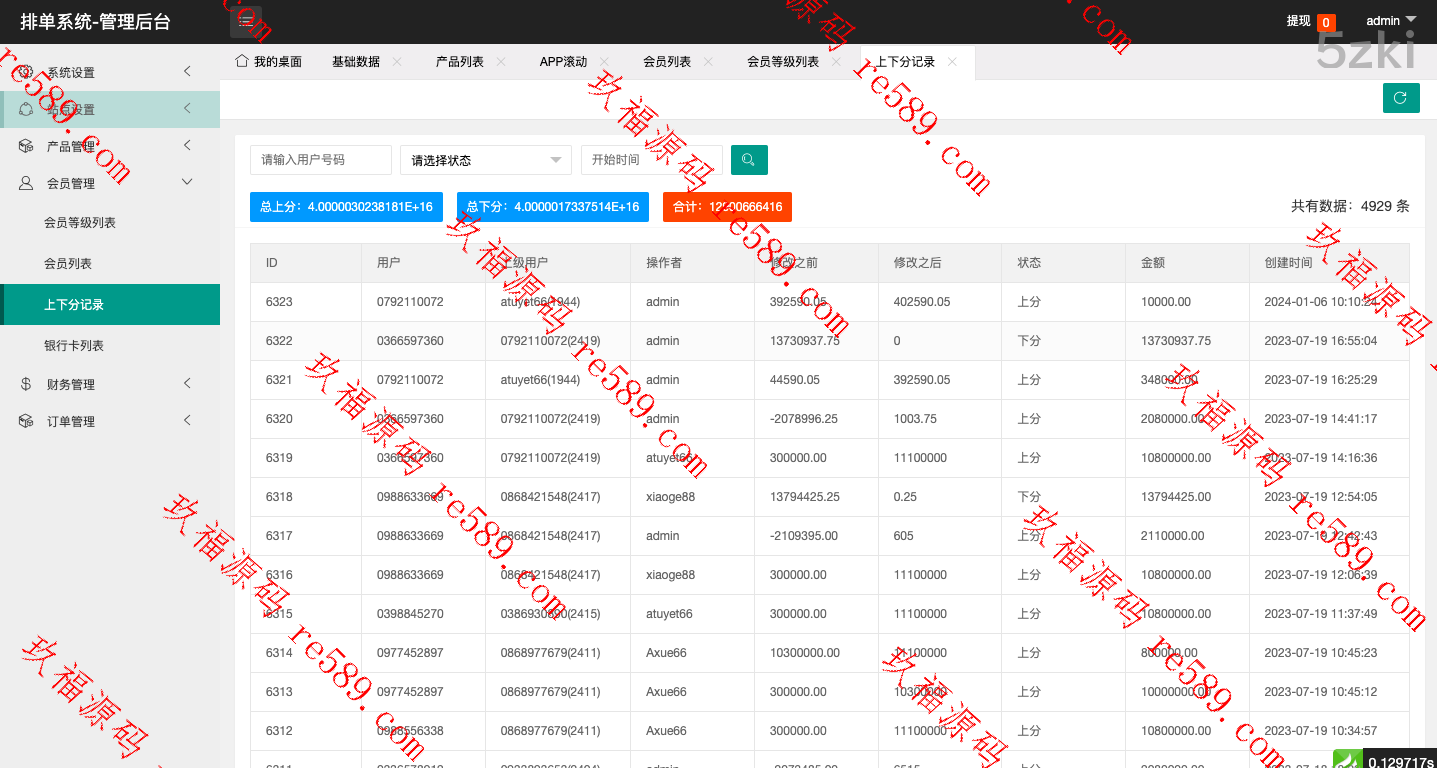Click the hamburger menu collapse icon
The height and width of the screenshot is (768, 1437).
point(246,21)
